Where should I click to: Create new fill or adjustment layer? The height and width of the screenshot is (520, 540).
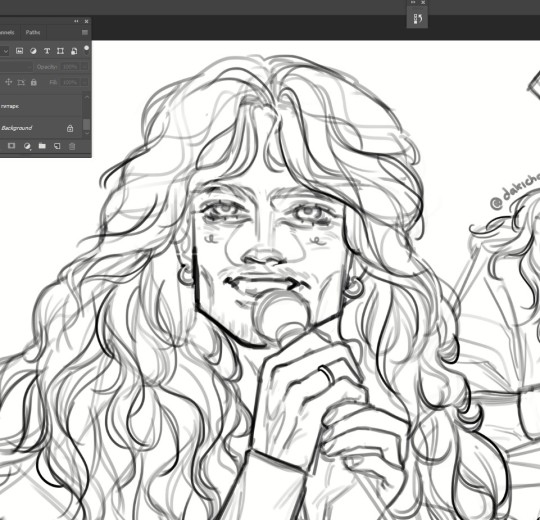pos(27,146)
